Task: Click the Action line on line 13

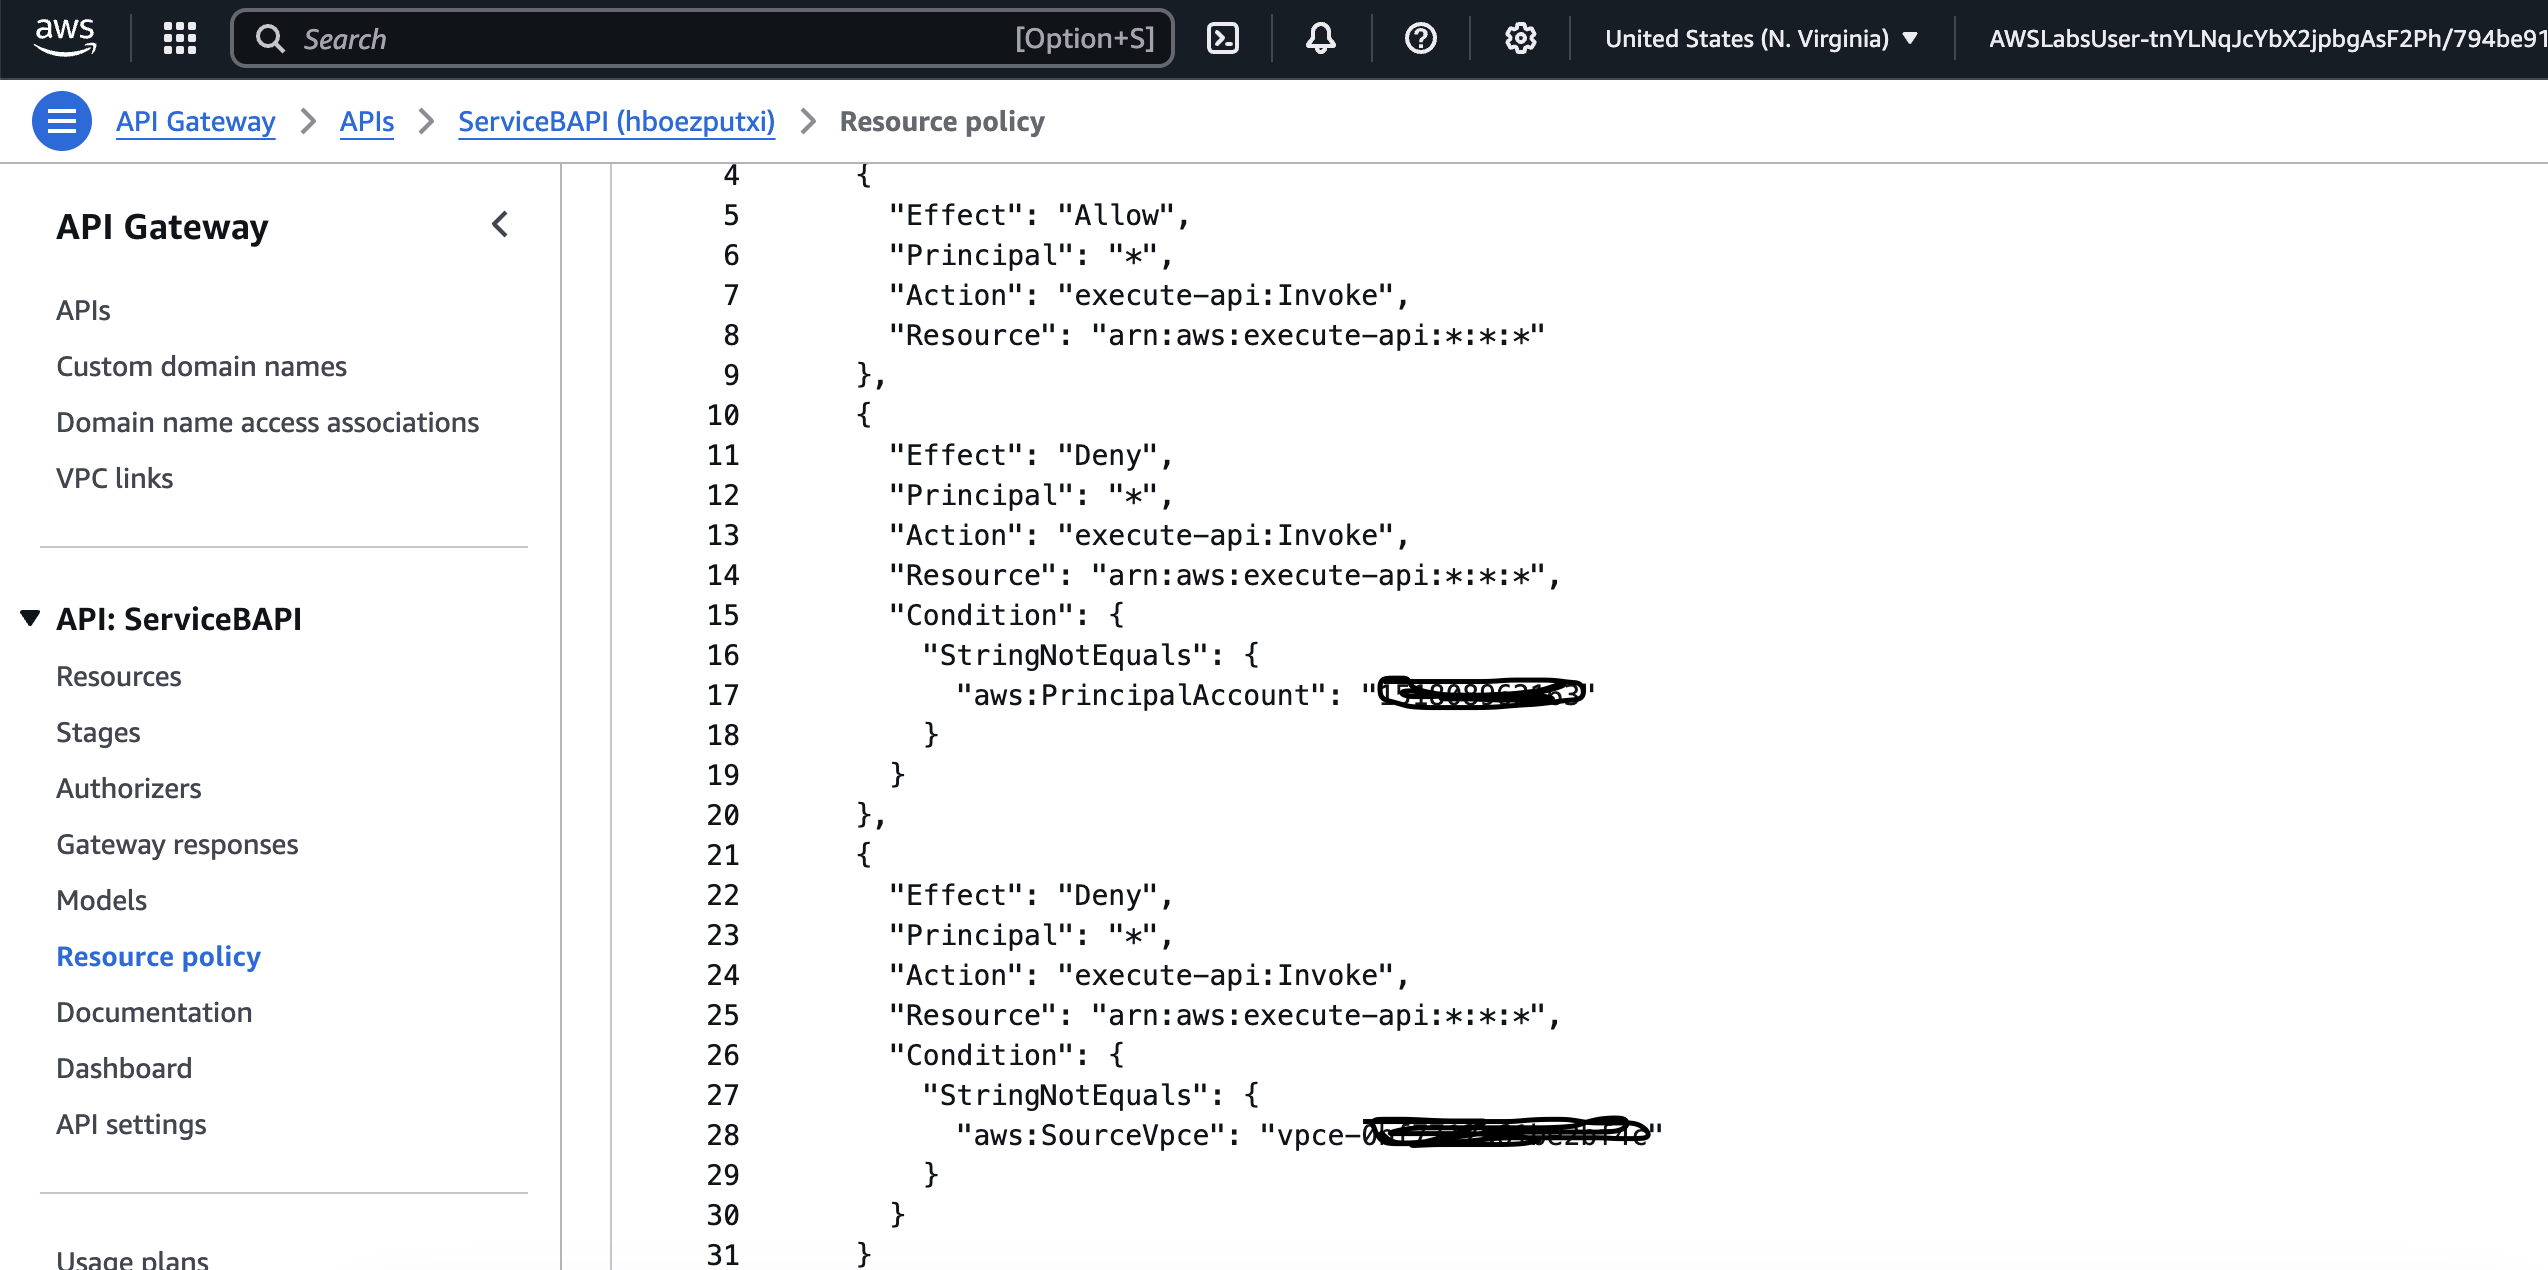Action: click(1149, 535)
